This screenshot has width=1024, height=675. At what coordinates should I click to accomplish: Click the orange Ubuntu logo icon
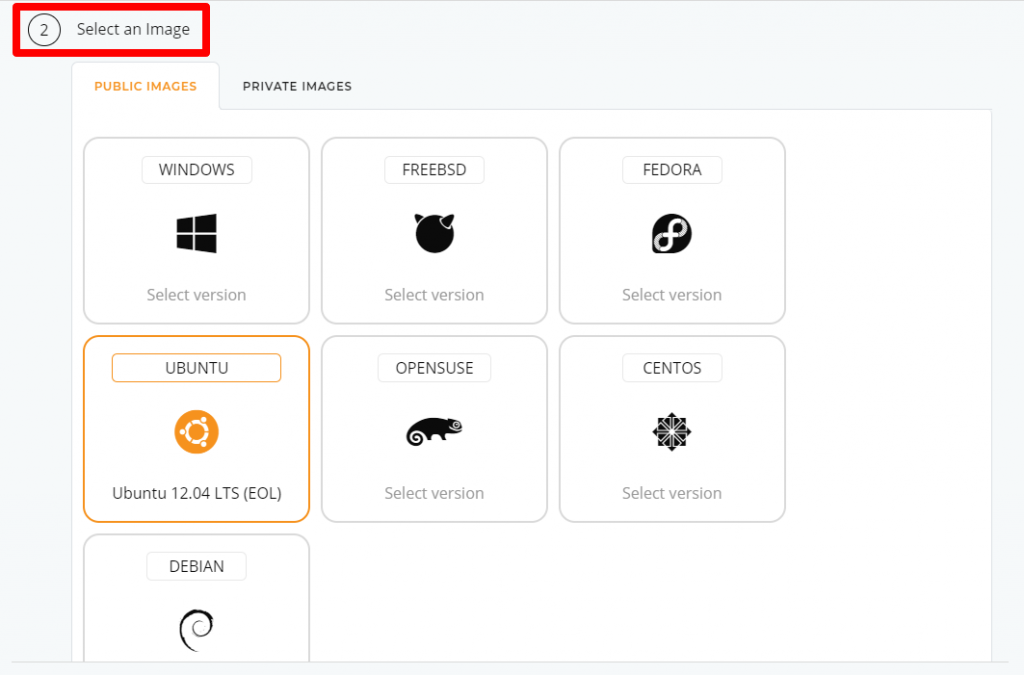point(197,432)
